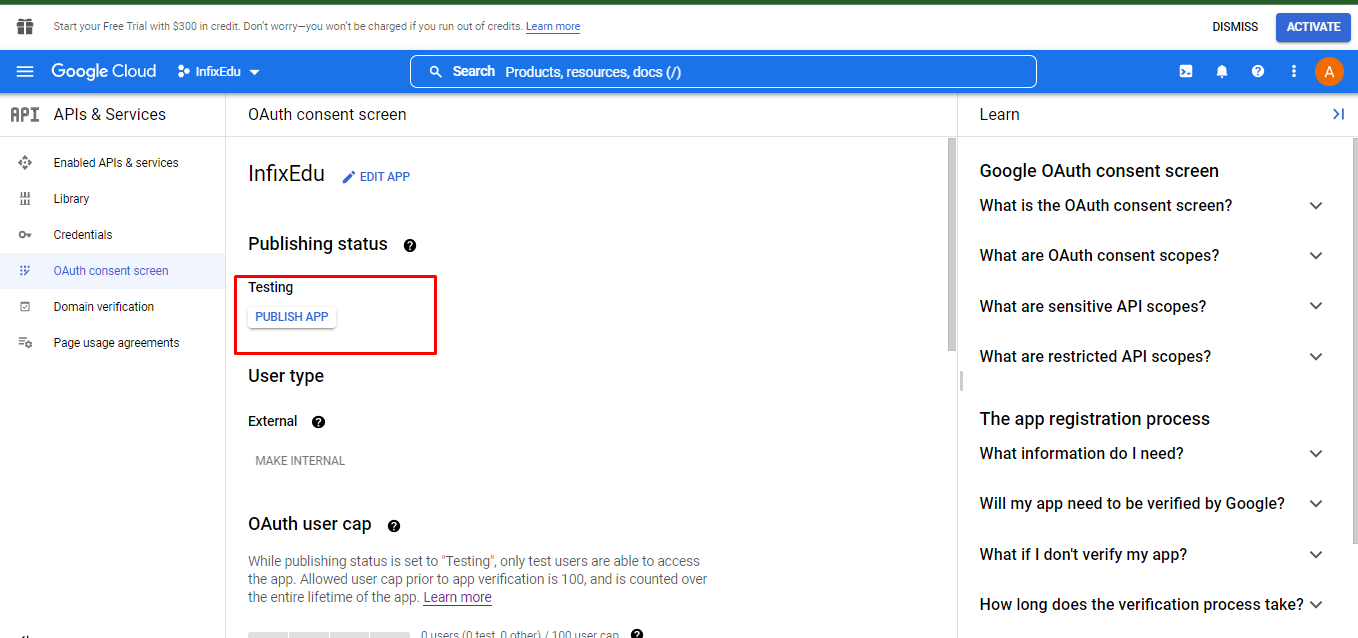Open help tooltip beside Publishing status
Image resolution: width=1358 pixels, height=638 pixels.
pos(409,245)
